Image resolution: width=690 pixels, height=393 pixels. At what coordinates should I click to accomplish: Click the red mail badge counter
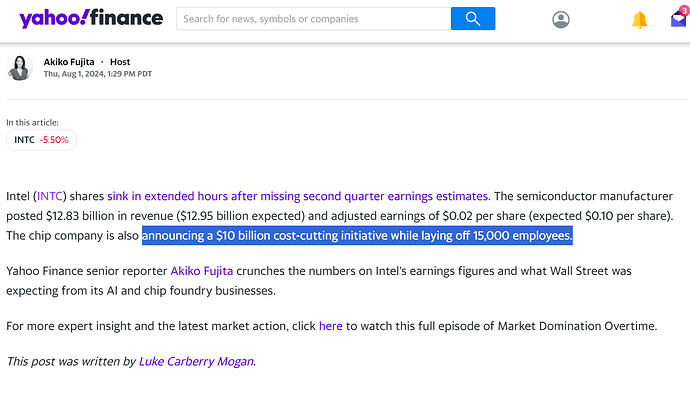pyautogui.click(x=684, y=11)
